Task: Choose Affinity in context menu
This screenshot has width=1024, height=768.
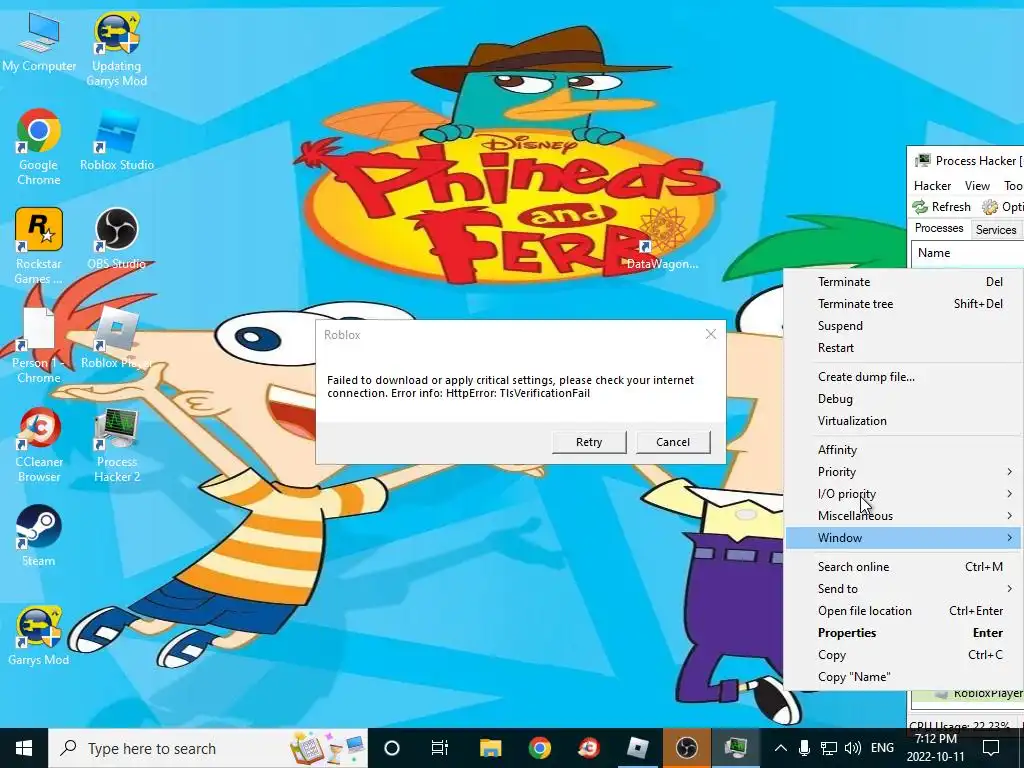Action: point(904,449)
